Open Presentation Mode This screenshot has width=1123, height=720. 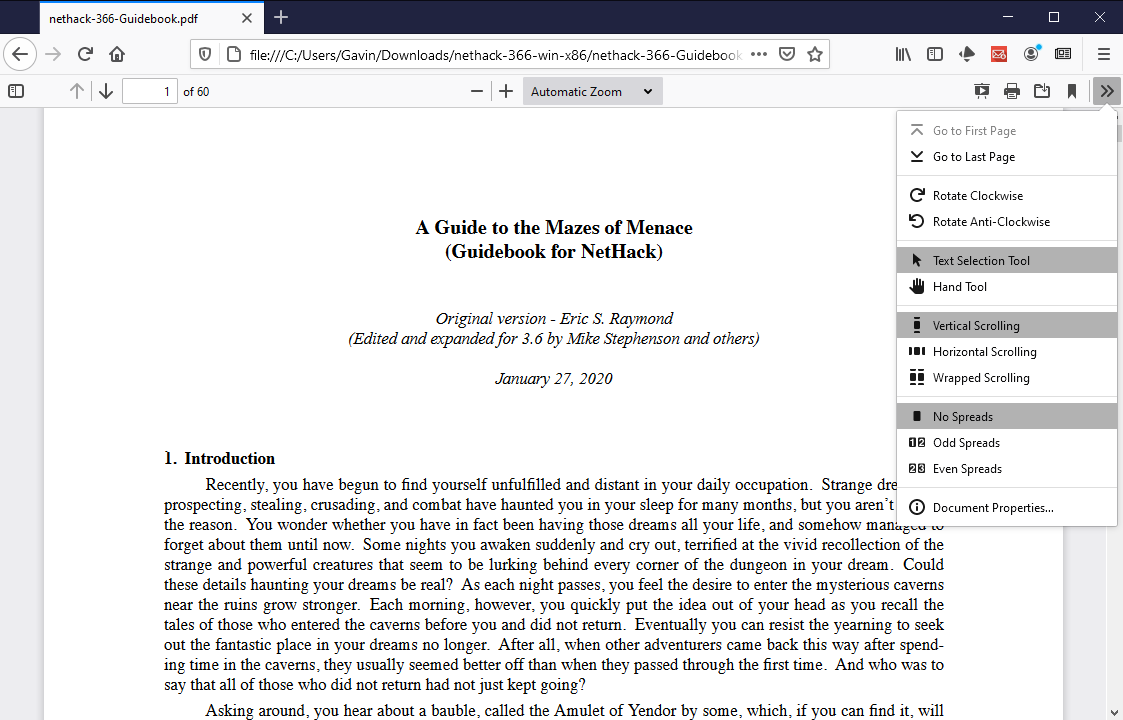[981, 91]
